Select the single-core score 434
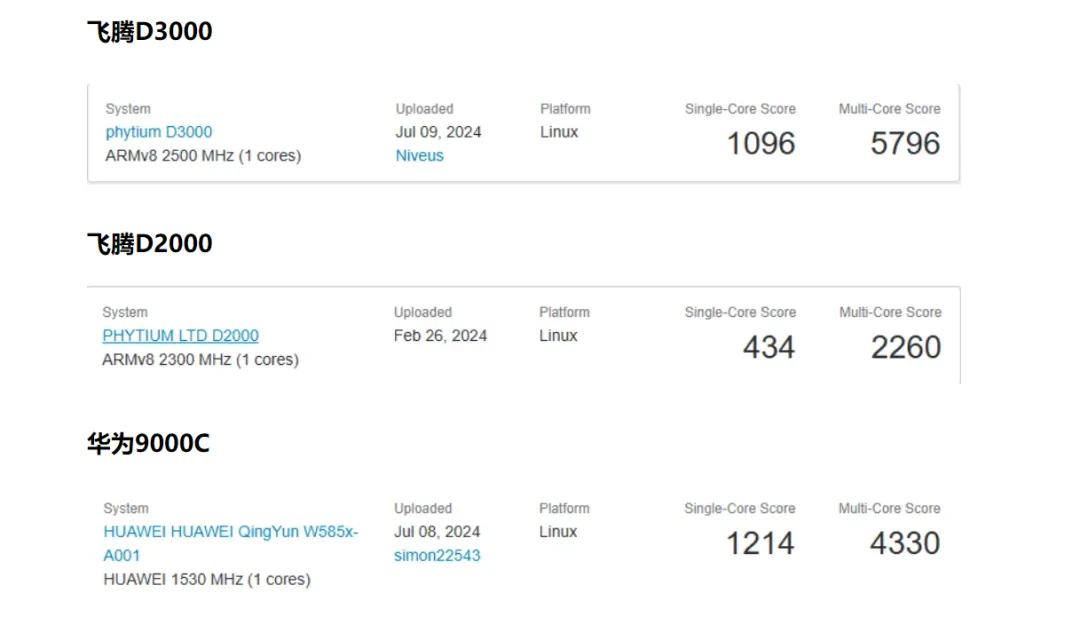 (769, 348)
